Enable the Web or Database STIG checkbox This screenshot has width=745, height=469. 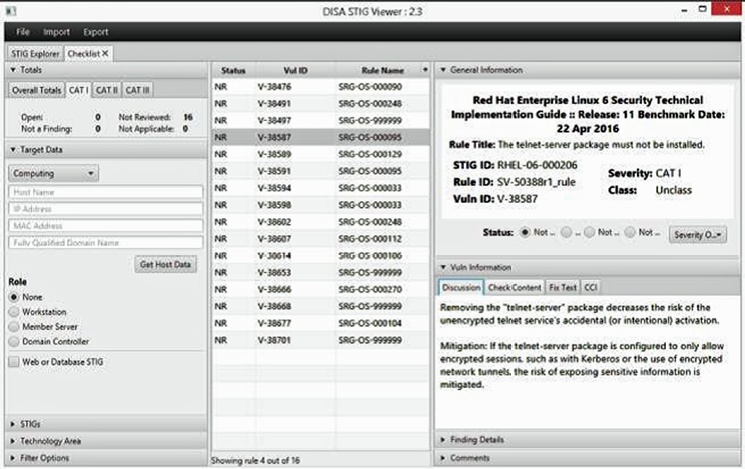point(14,362)
